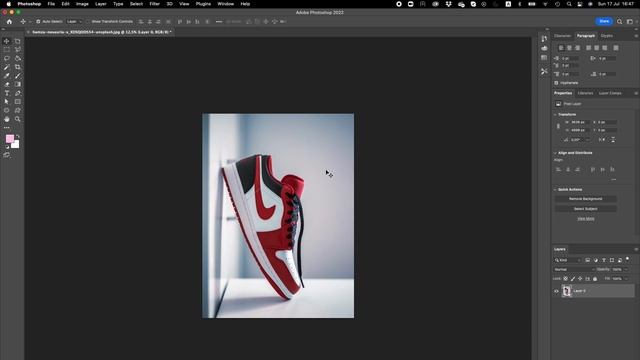Open the Filter menu
The height and width of the screenshot is (360, 640).
coord(154,4)
